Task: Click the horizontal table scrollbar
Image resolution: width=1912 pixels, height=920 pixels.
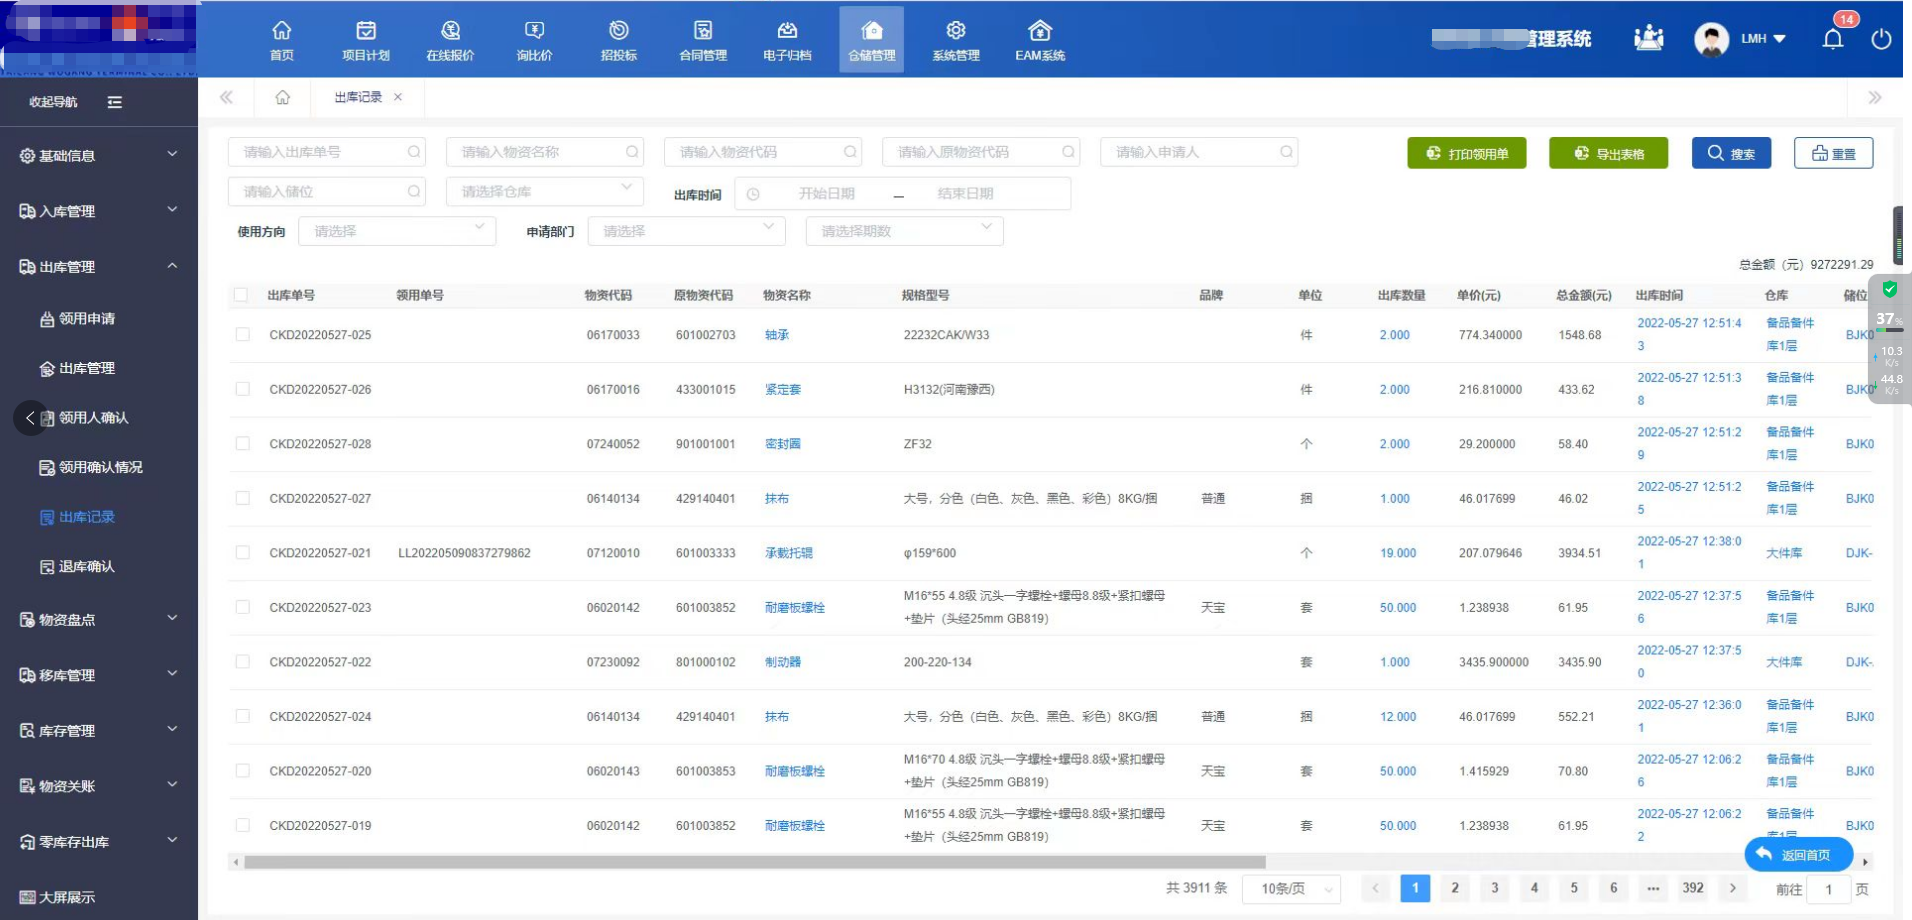Action: (x=755, y=862)
